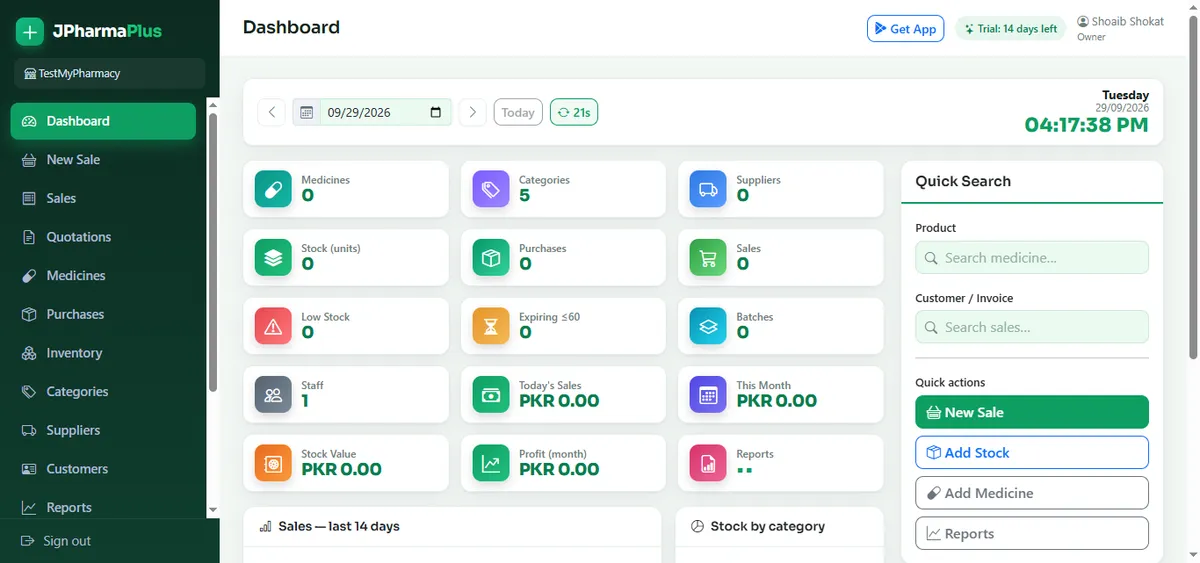Open Inventory in the sidebar
Screen dimensions: 1200x563
click(103, 353)
